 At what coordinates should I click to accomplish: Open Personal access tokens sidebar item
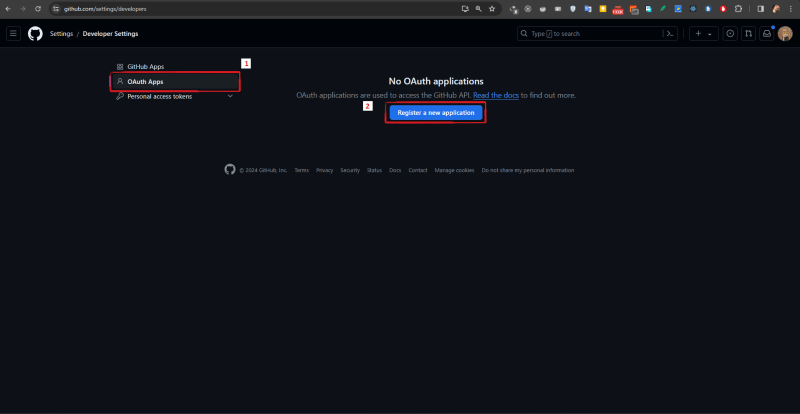coord(174,96)
